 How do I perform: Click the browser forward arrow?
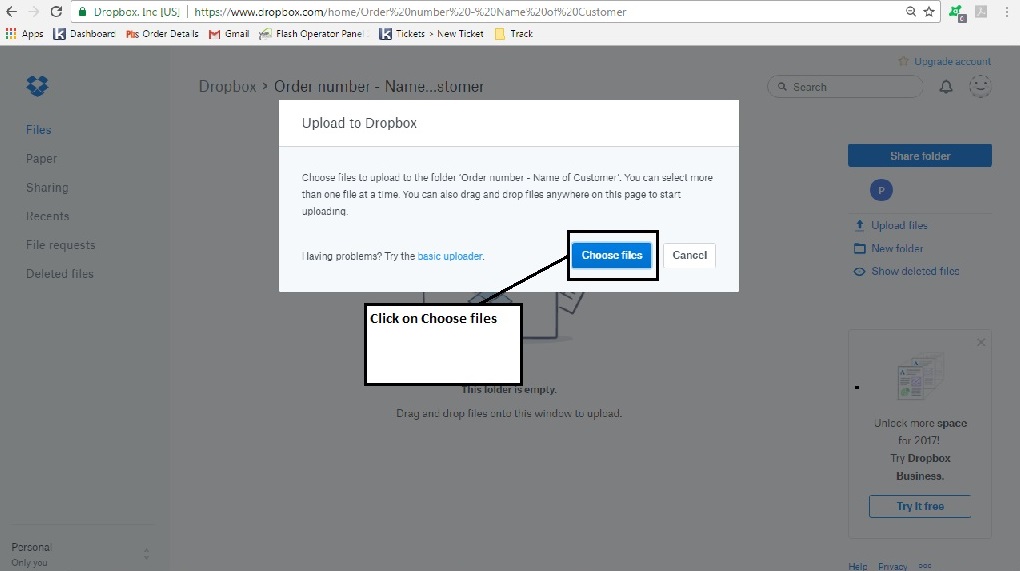33,12
